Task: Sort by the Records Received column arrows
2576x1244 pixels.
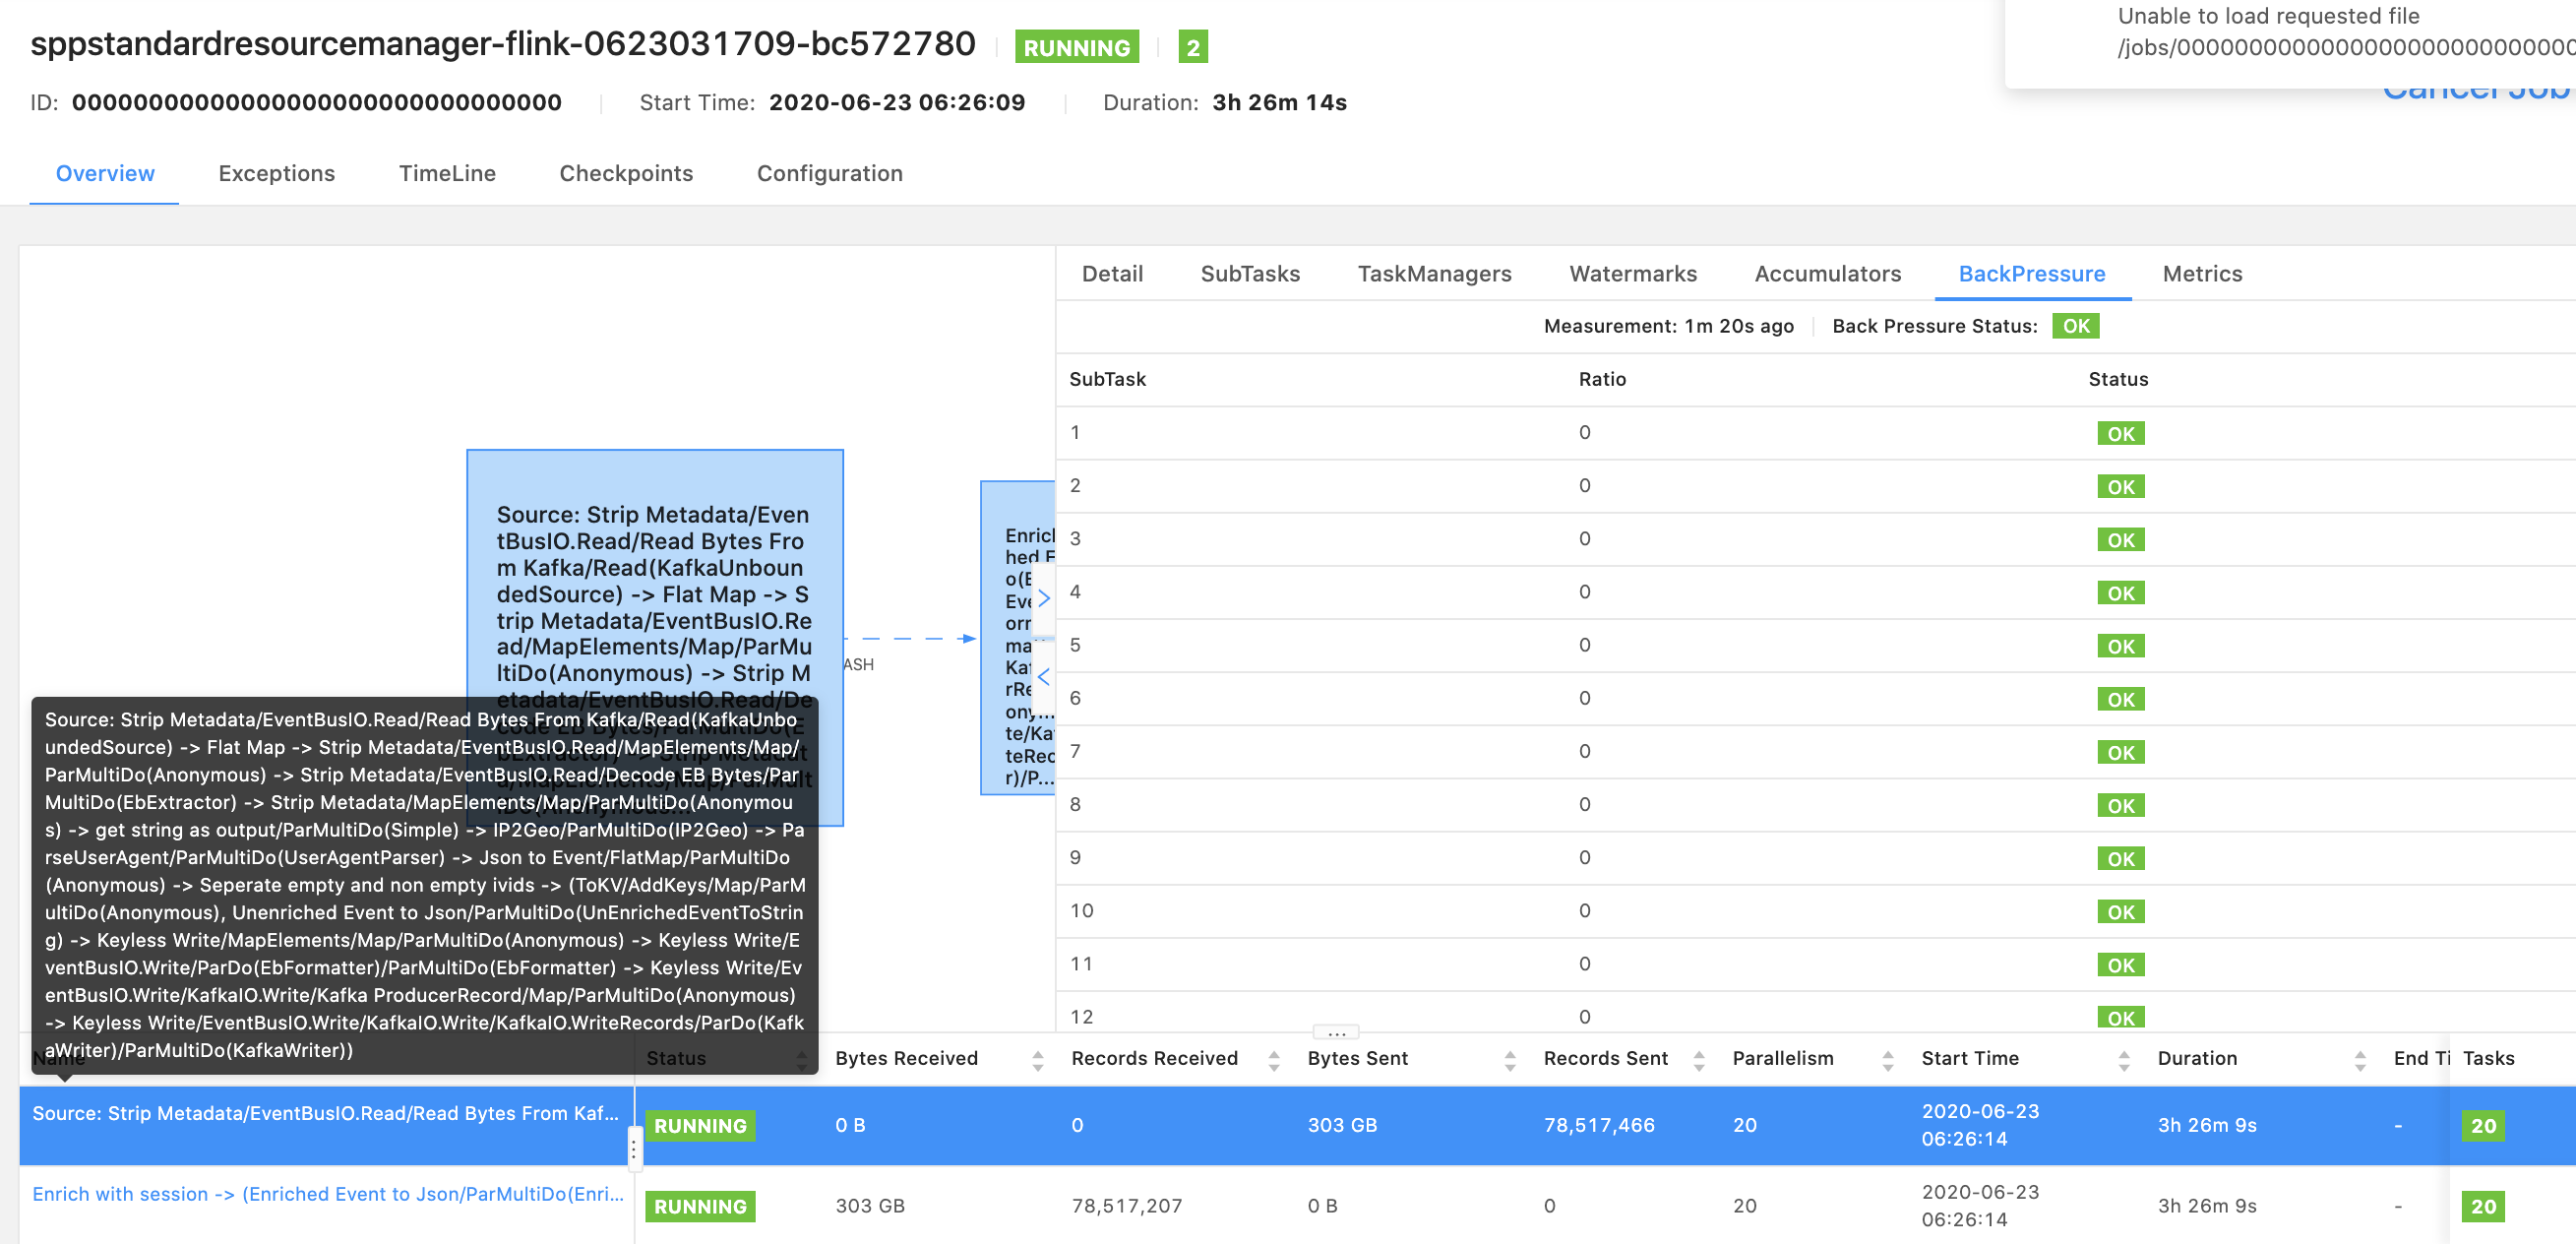Action: pos(1273,1060)
